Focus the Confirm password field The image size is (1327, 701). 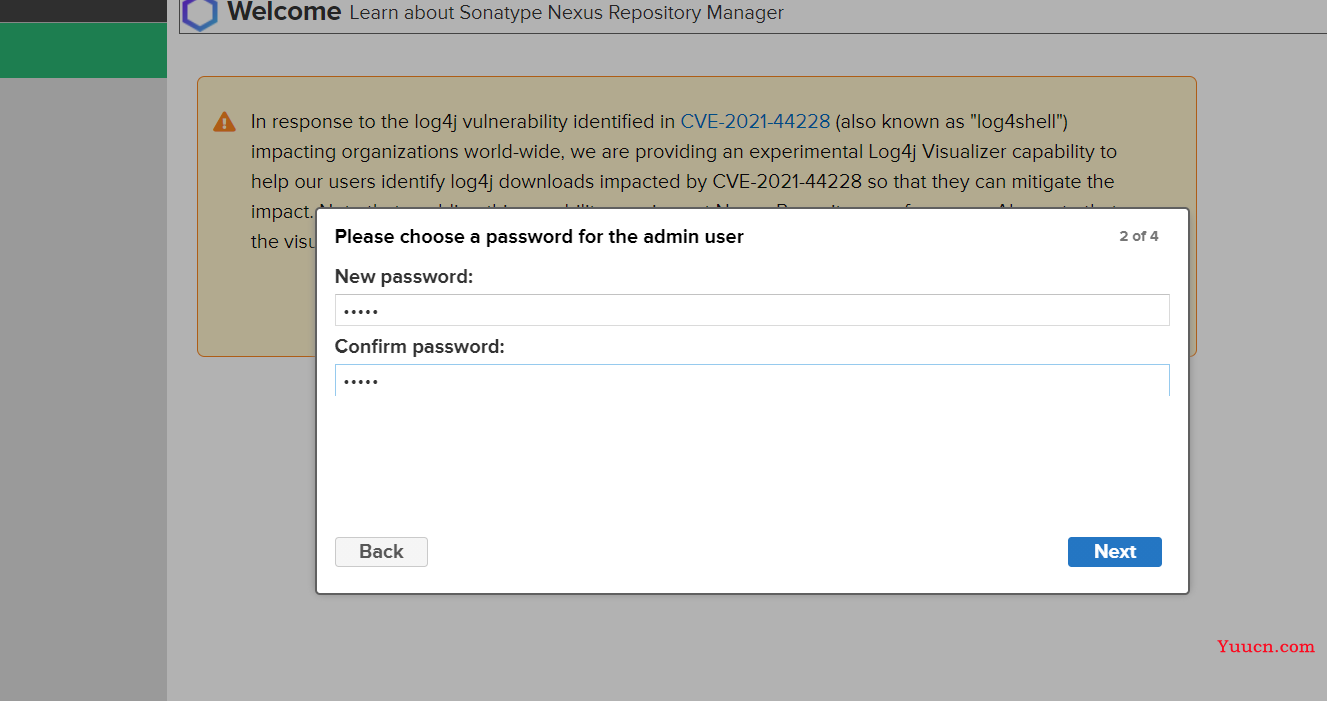click(x=752, y=380)
